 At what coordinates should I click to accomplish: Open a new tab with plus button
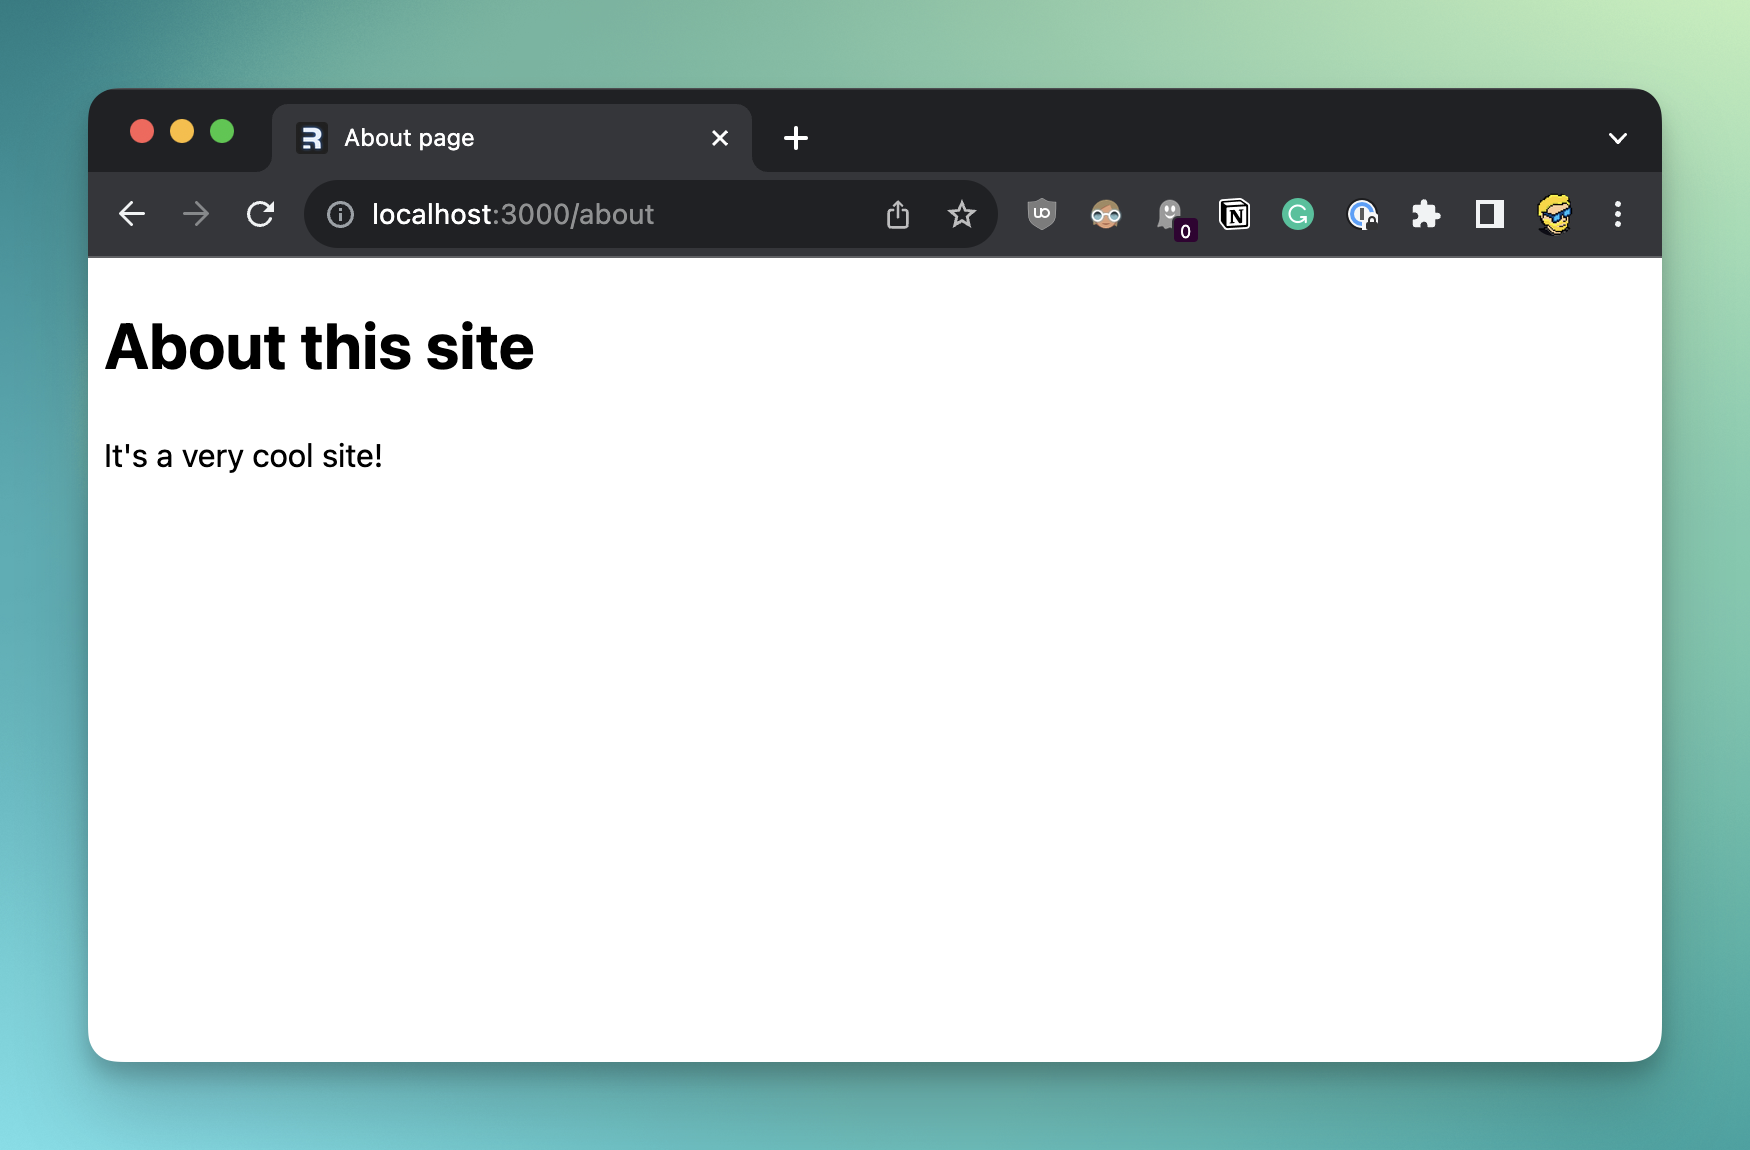point(796,138)
